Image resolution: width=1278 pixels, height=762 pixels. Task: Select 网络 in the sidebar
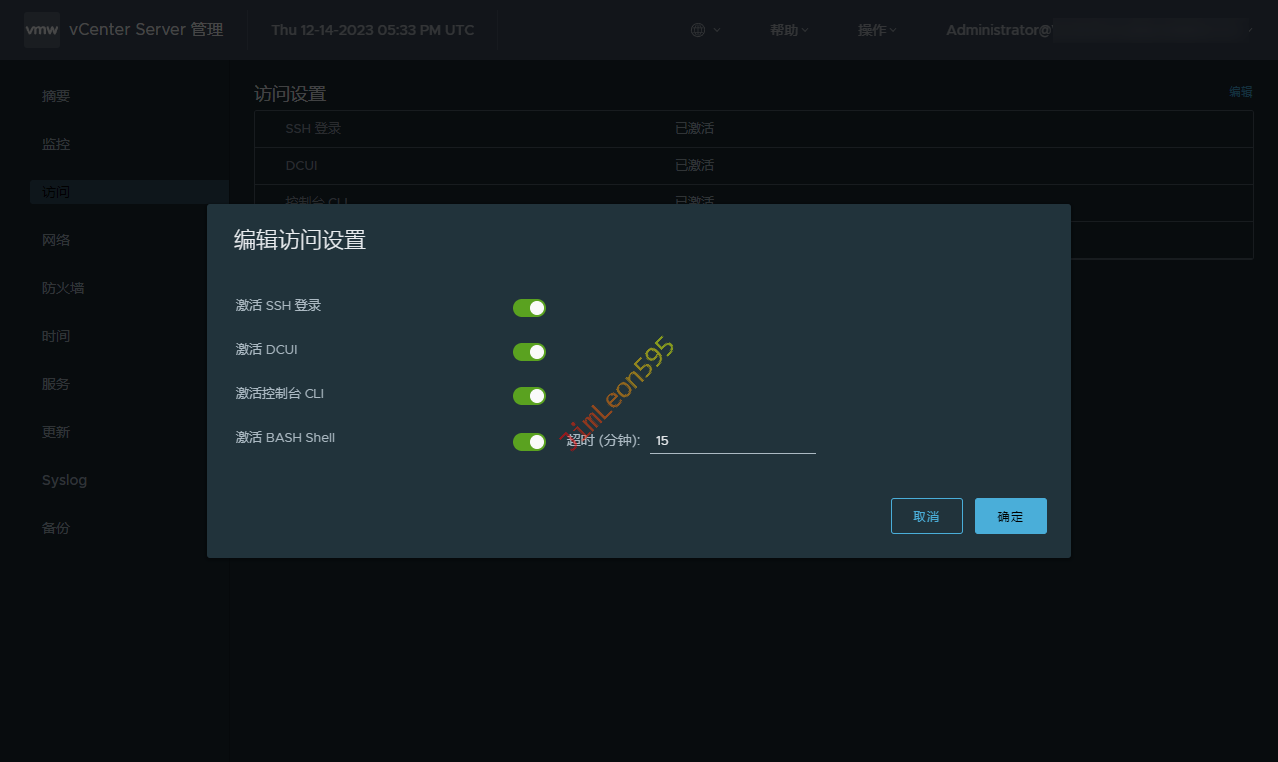[56, 240]
